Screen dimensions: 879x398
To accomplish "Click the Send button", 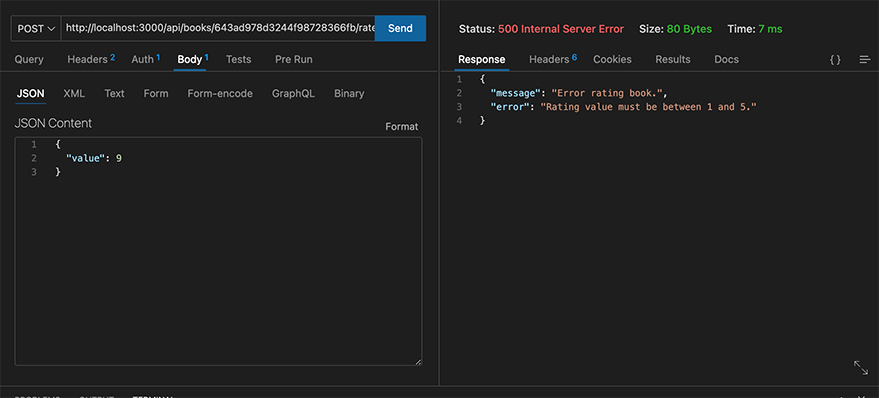I will click(x=400, y=28).
